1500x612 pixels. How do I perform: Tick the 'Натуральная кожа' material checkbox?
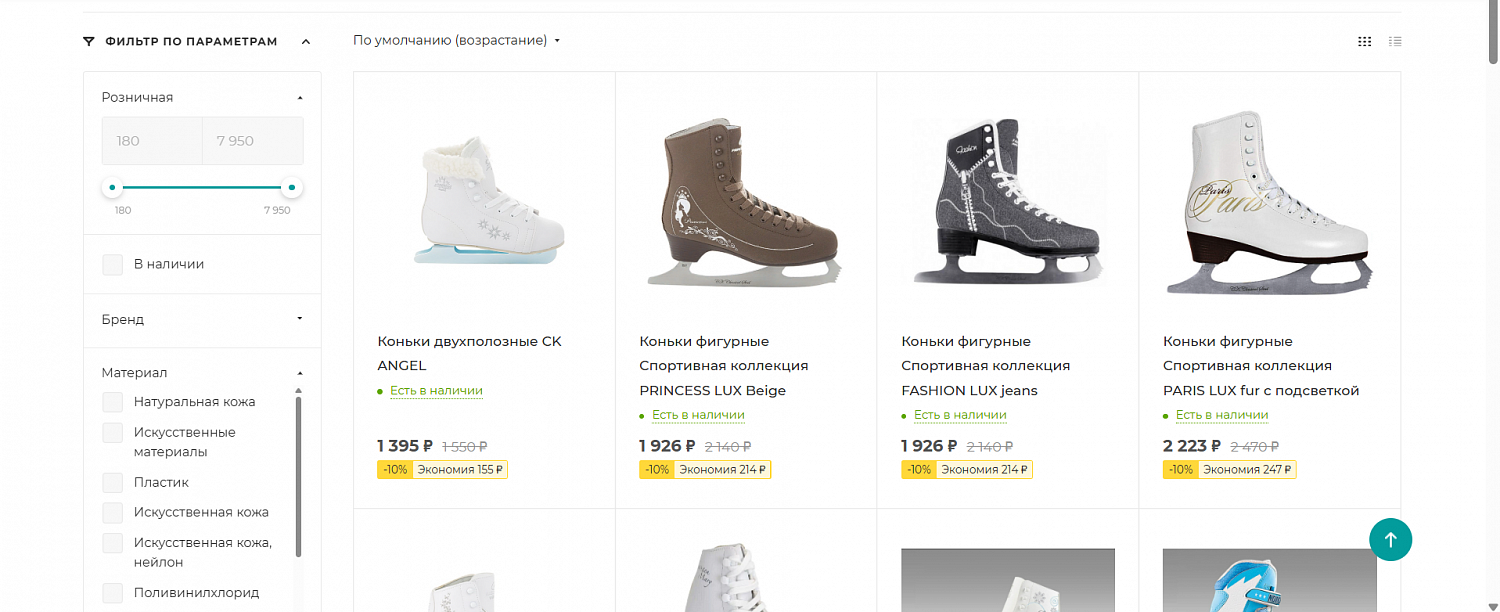coord(113,402)
